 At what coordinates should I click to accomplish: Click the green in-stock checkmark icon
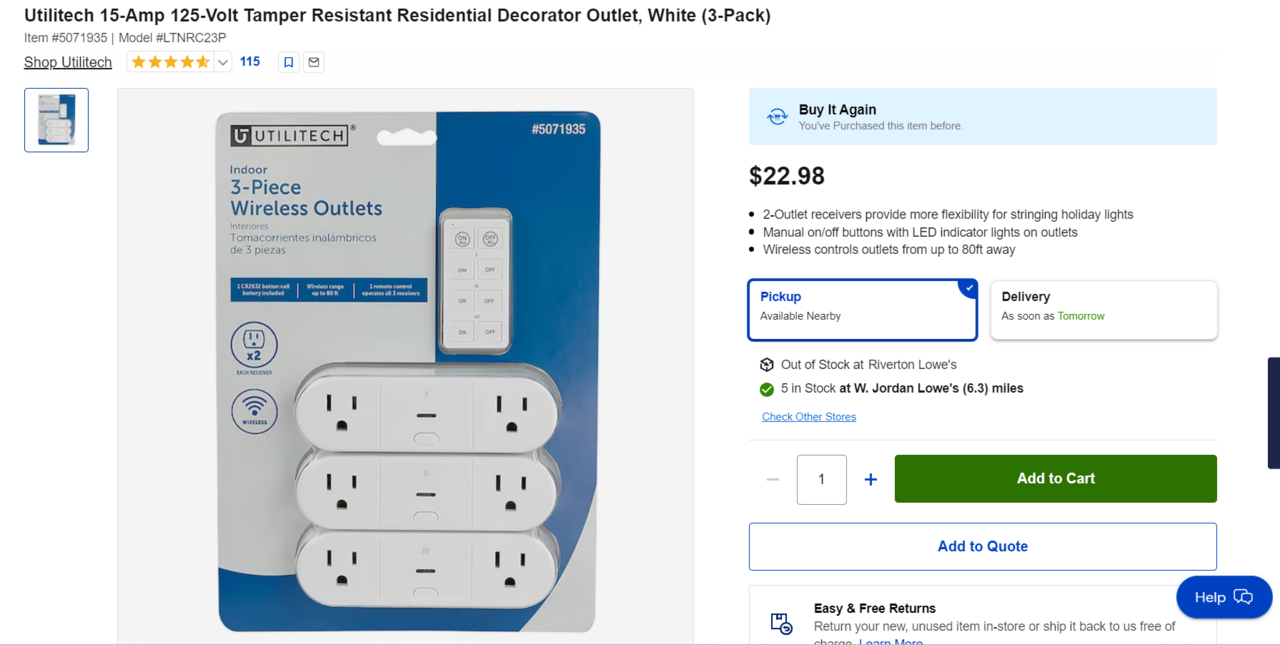(767, 389)
